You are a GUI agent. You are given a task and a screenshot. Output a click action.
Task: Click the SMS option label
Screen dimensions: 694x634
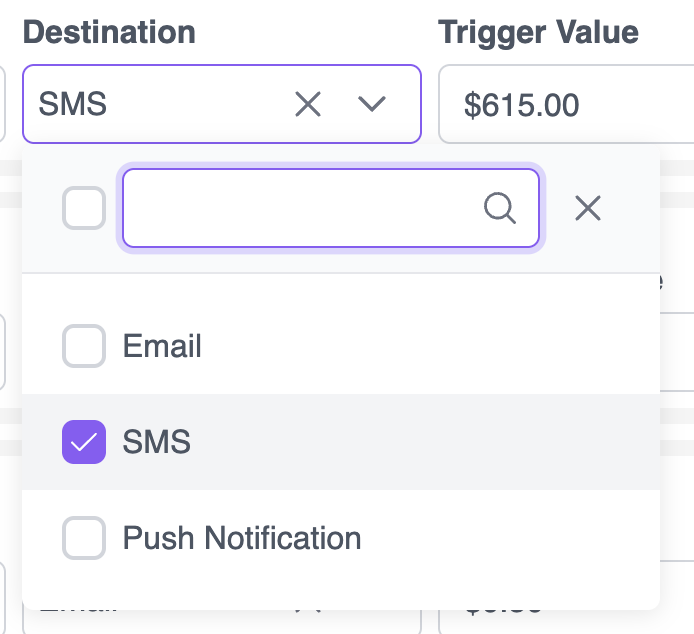point(157,442)
